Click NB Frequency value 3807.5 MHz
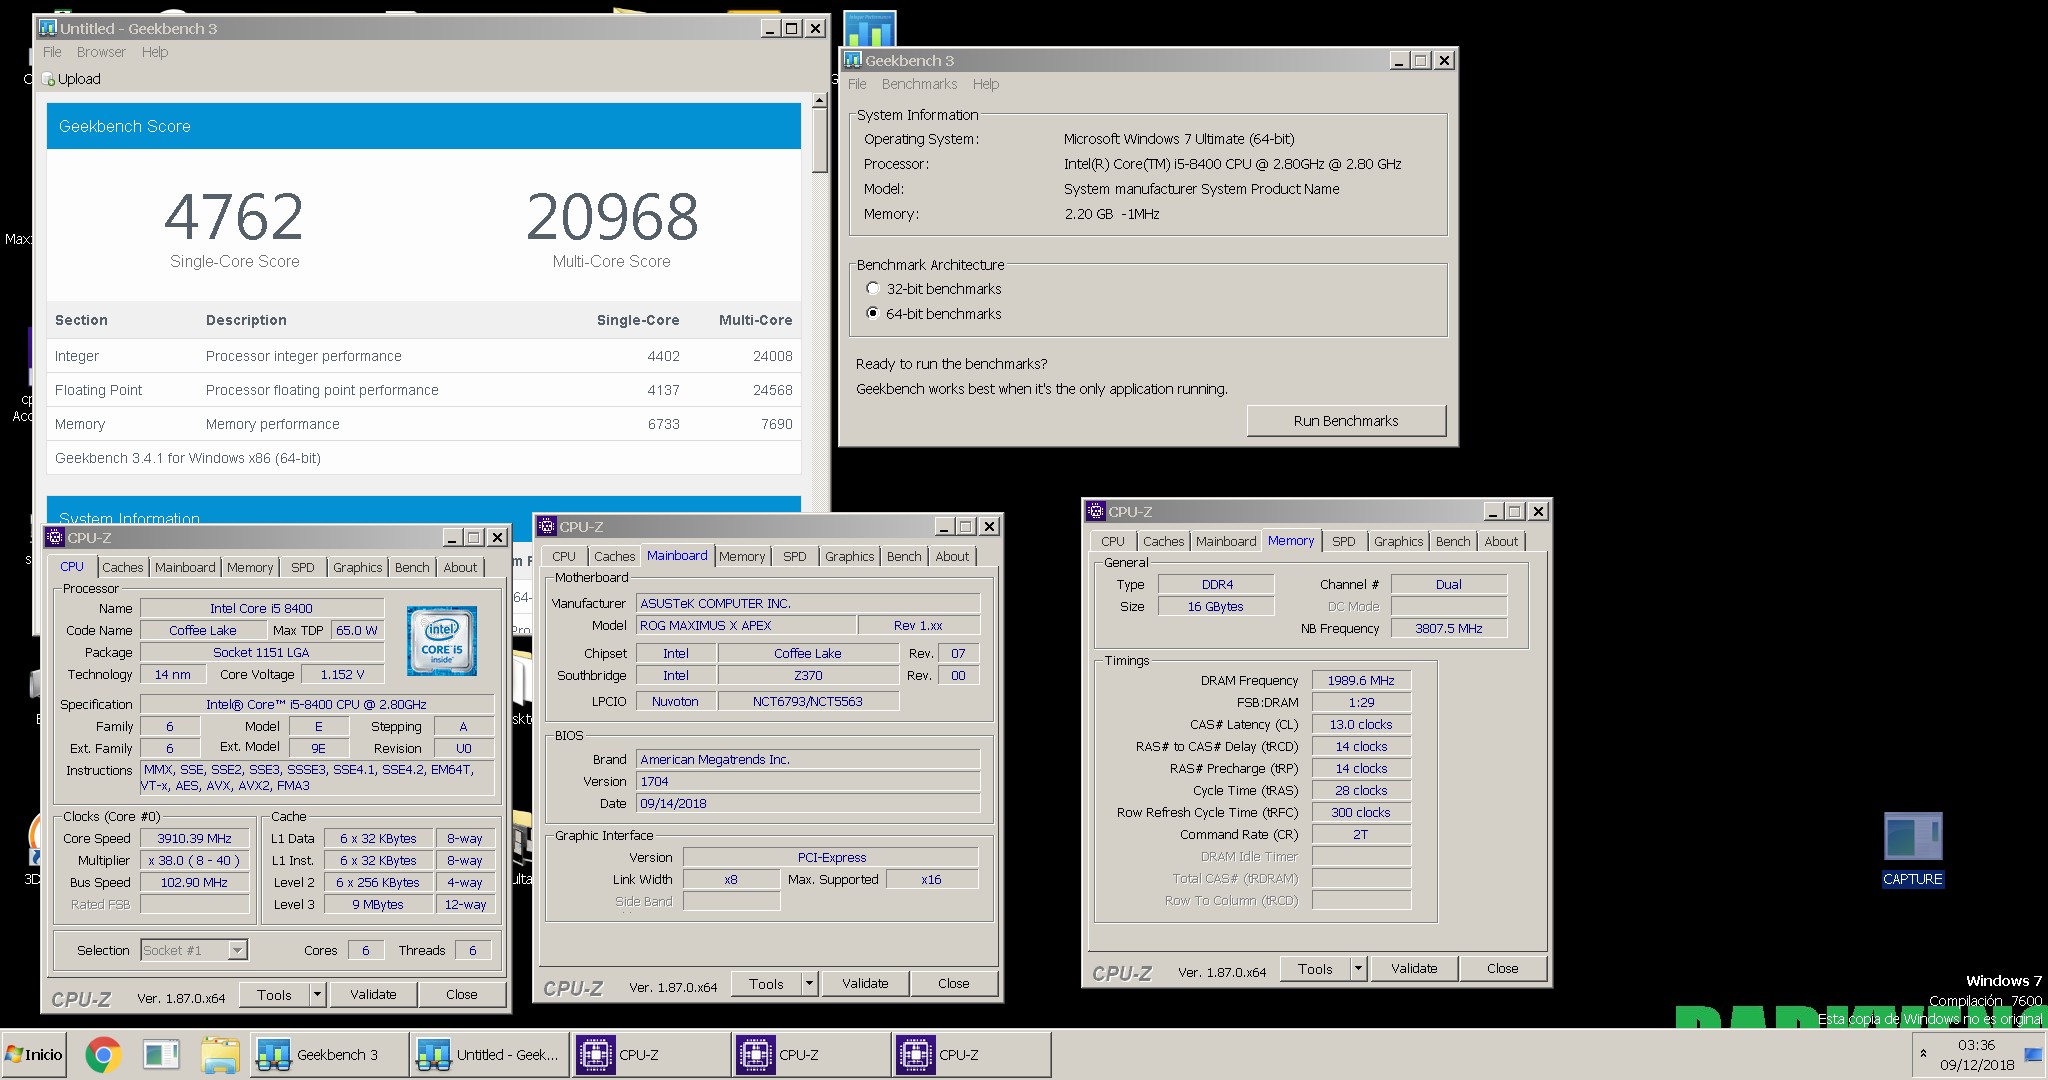Screen dimensions: 2048x1080 1448,628
